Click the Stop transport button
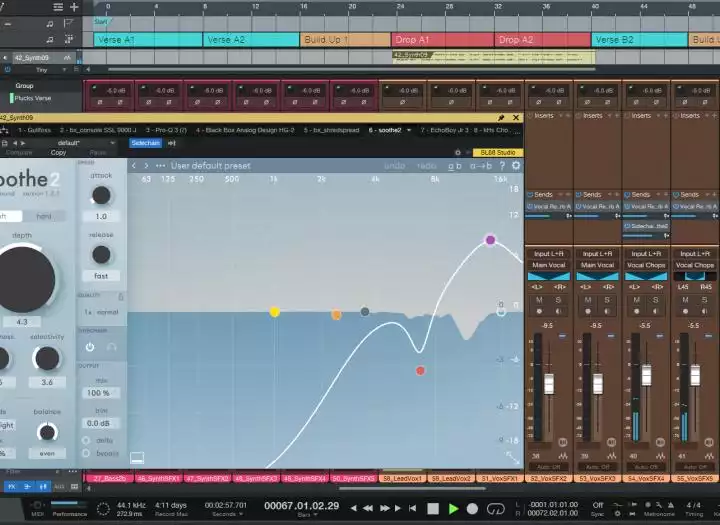This screenshot has width=720, height=525. [433, 508]
